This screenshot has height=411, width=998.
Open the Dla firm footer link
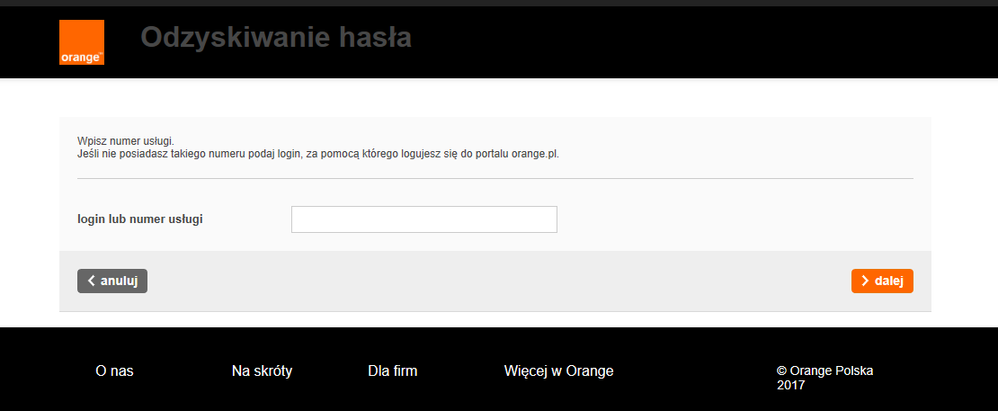[393, 372]
